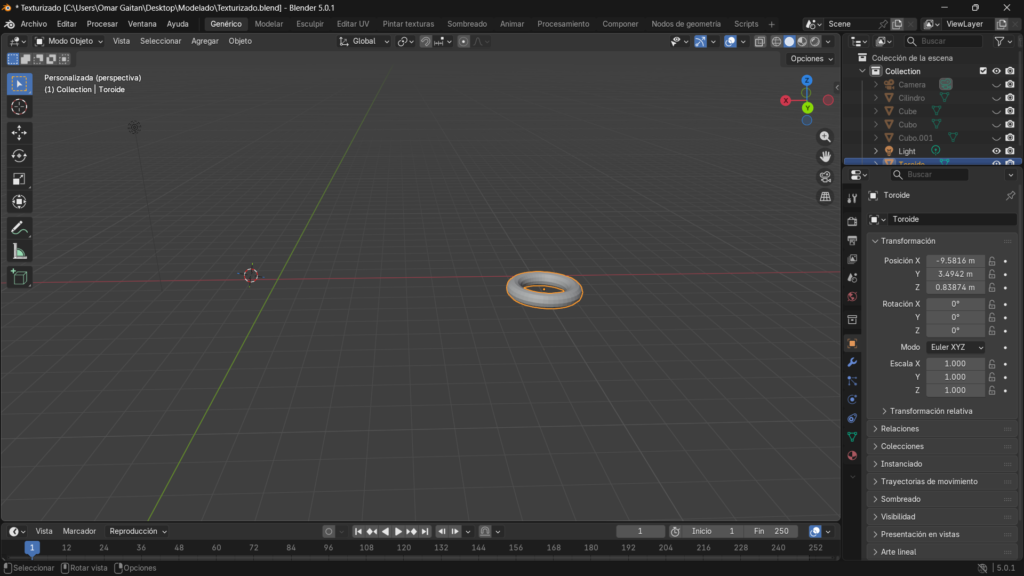Open the Procesar menu
The height and width of the screenshot is (576, 1024).
pyautogui.click(x=102, y=23)
